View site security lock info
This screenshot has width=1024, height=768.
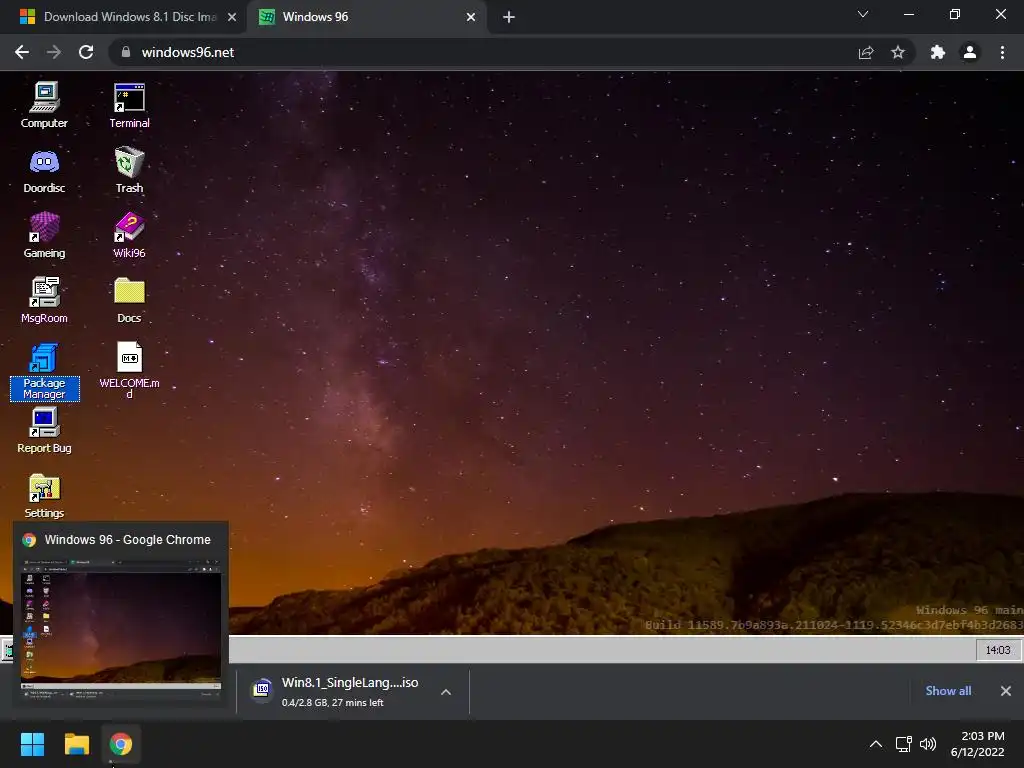click(126, 52)
